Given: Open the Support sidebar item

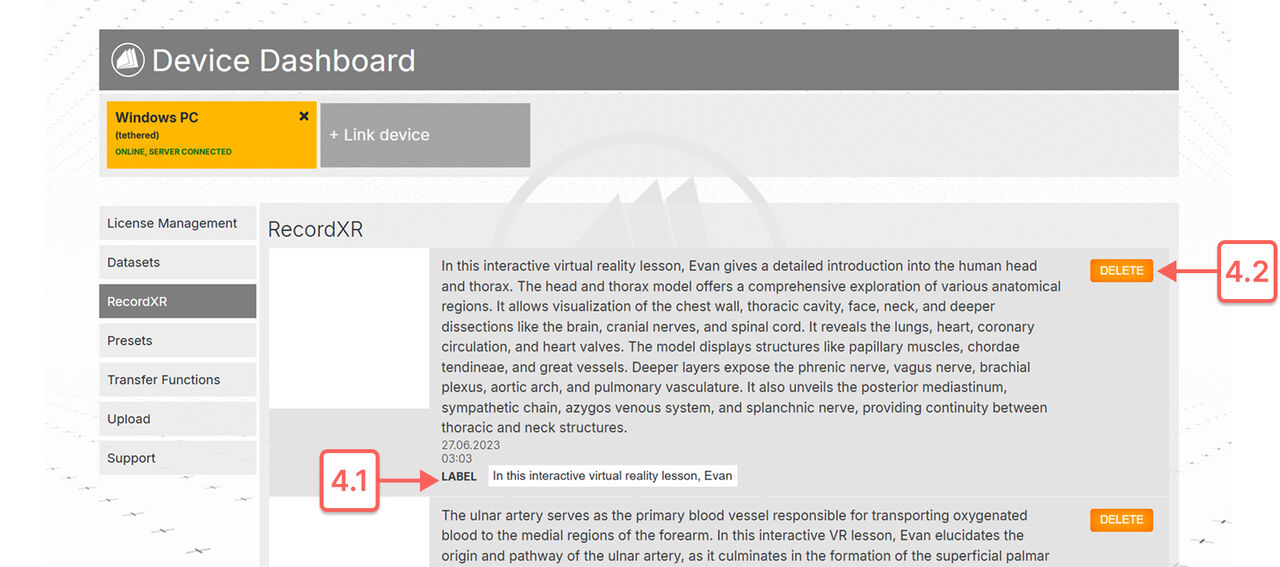Looking at the screenshot, I should 178,458.
